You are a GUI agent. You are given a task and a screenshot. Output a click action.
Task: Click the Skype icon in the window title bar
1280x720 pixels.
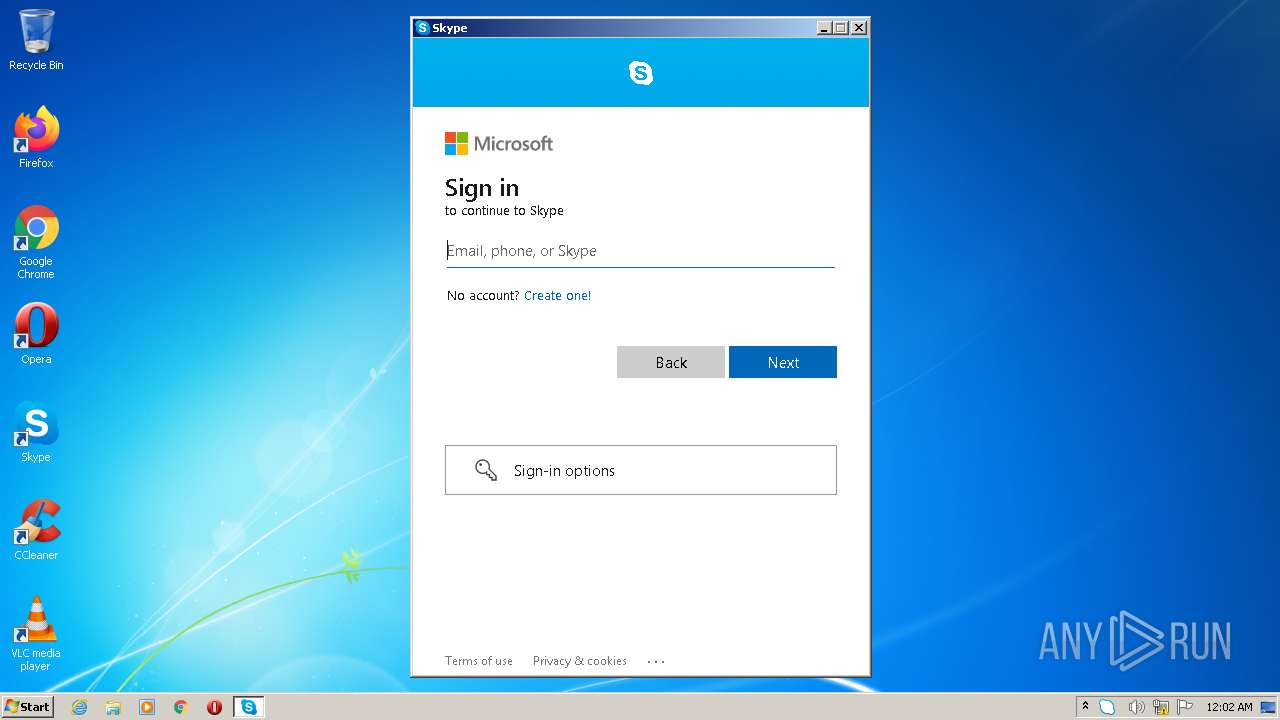423,28
